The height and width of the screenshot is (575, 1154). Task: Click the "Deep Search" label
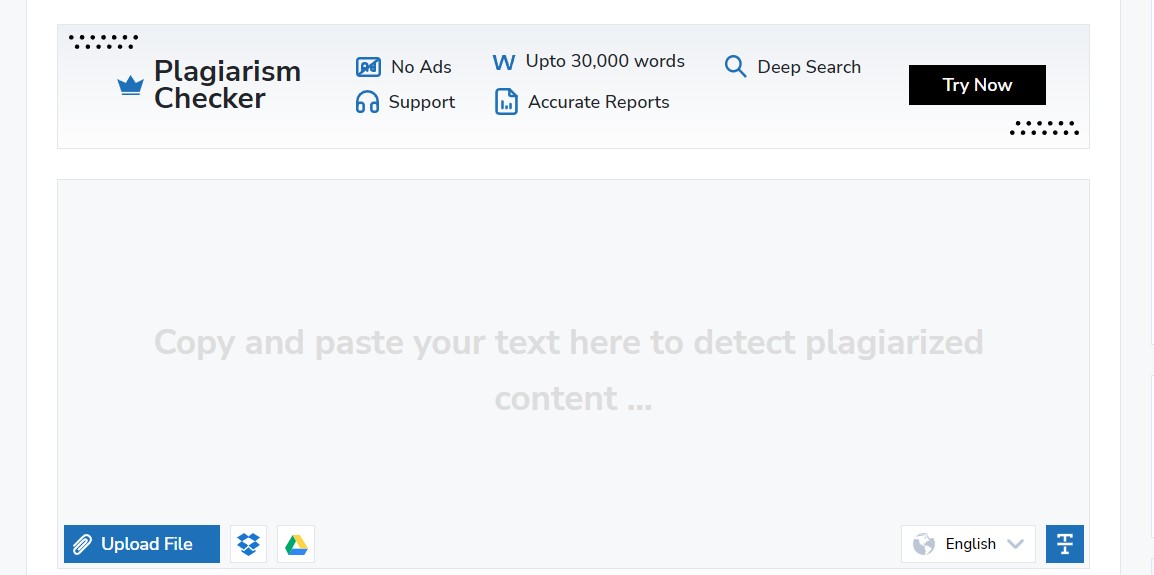(x=809, y=67)
